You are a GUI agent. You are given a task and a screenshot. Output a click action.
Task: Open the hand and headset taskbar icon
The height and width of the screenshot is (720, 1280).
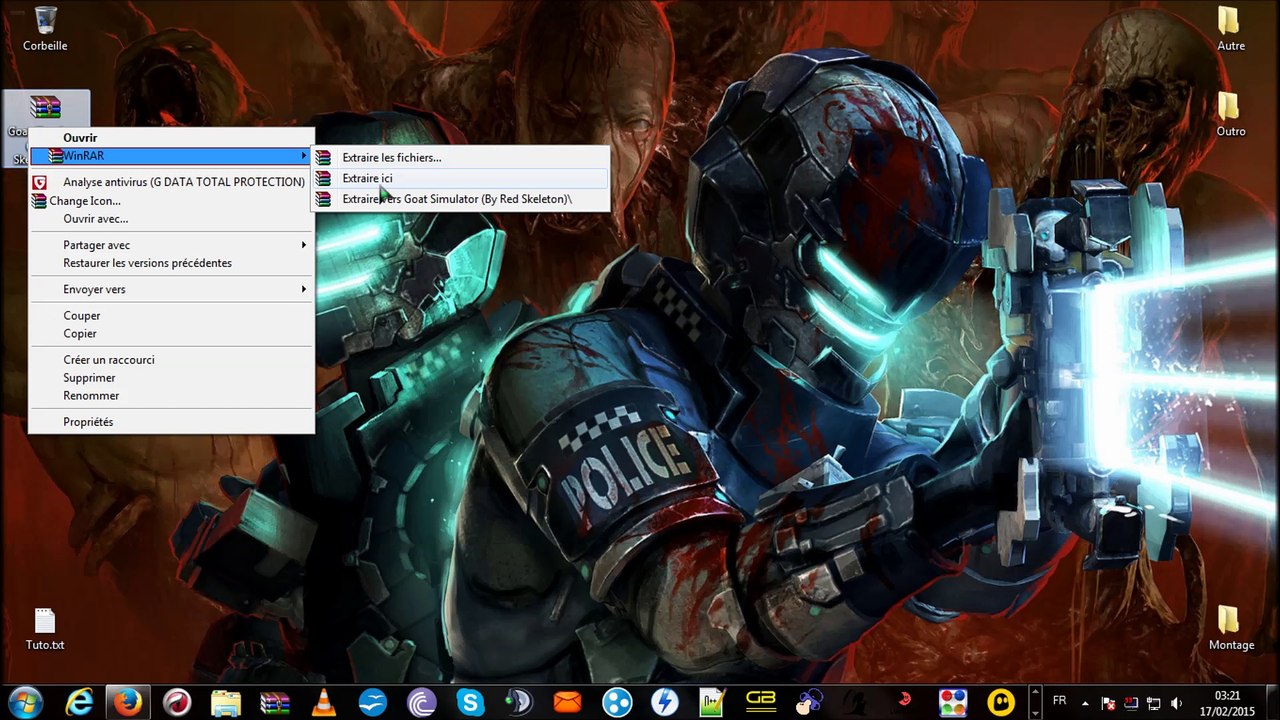(x=810, y=703)
